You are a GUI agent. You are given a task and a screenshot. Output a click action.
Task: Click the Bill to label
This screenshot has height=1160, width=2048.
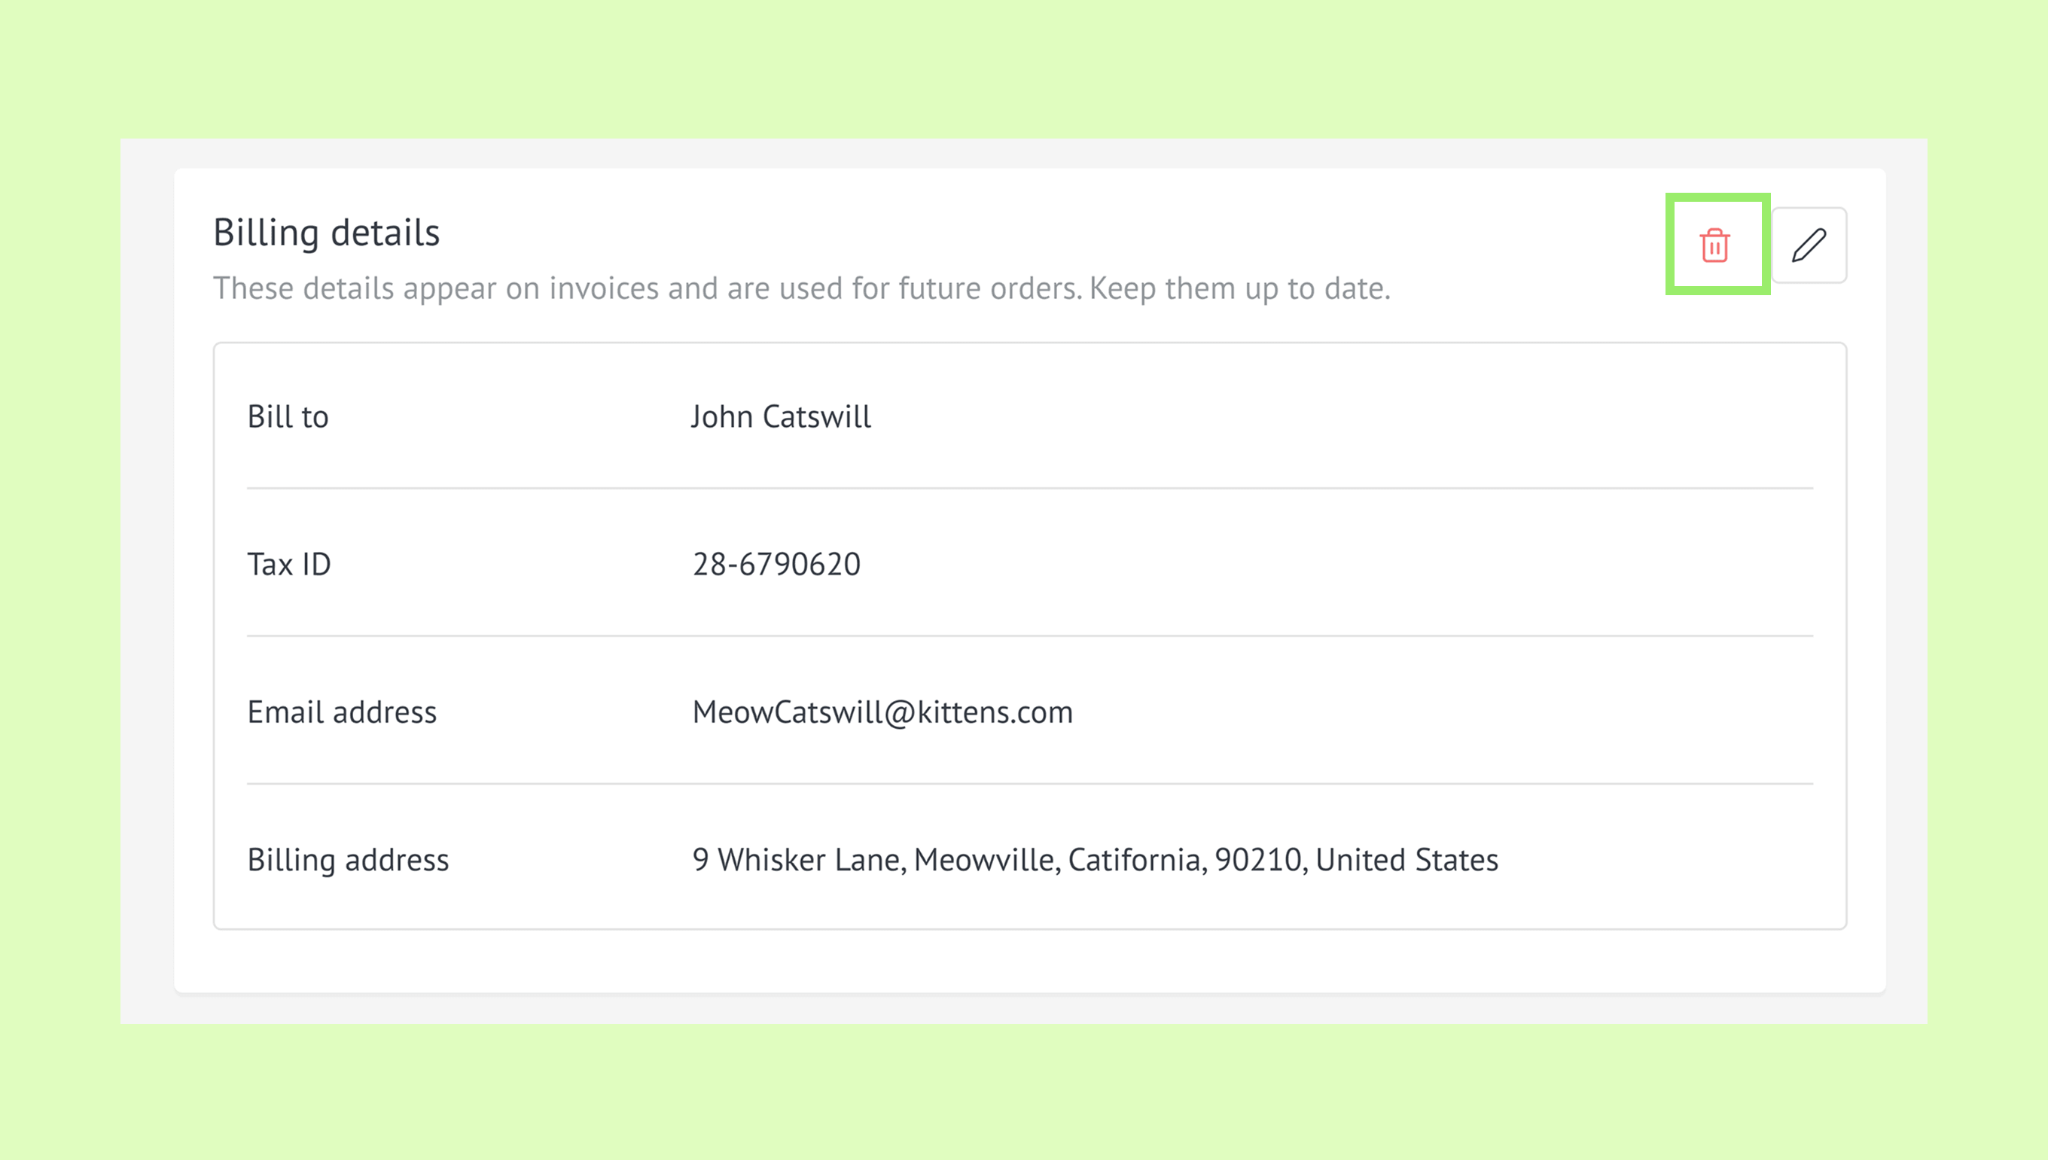288,416
